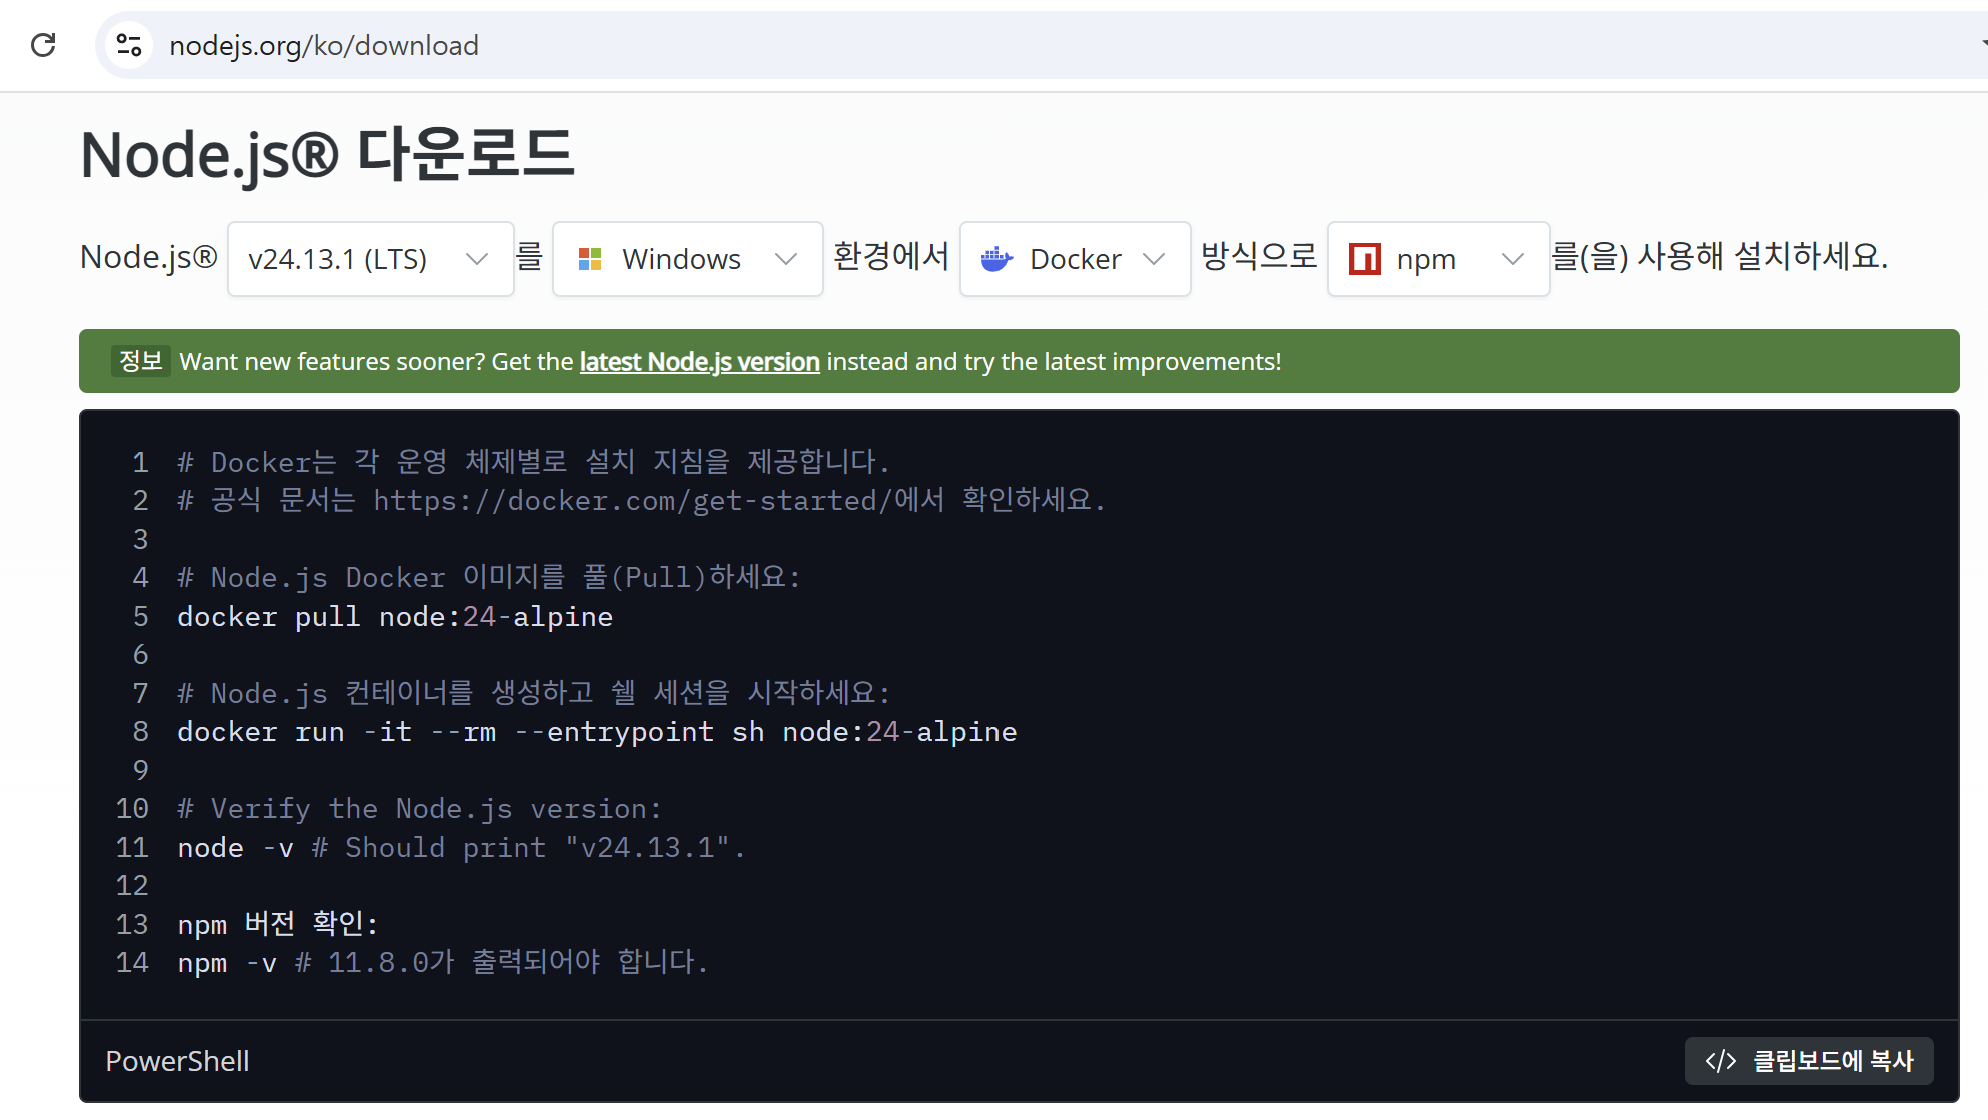Click the PowerShell label below the code
Screen dimensions: 1988x1120
[x=177, y=1061]
